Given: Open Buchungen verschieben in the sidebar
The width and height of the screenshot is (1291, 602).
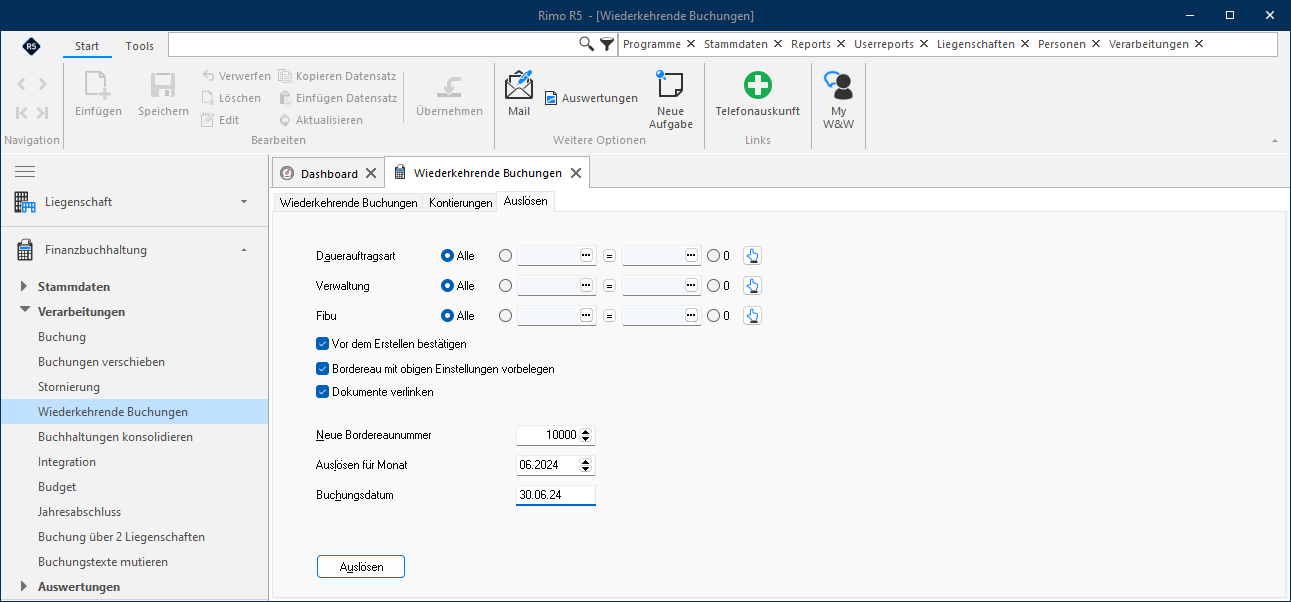Looking at the screenshot, I should pos(102,362).
